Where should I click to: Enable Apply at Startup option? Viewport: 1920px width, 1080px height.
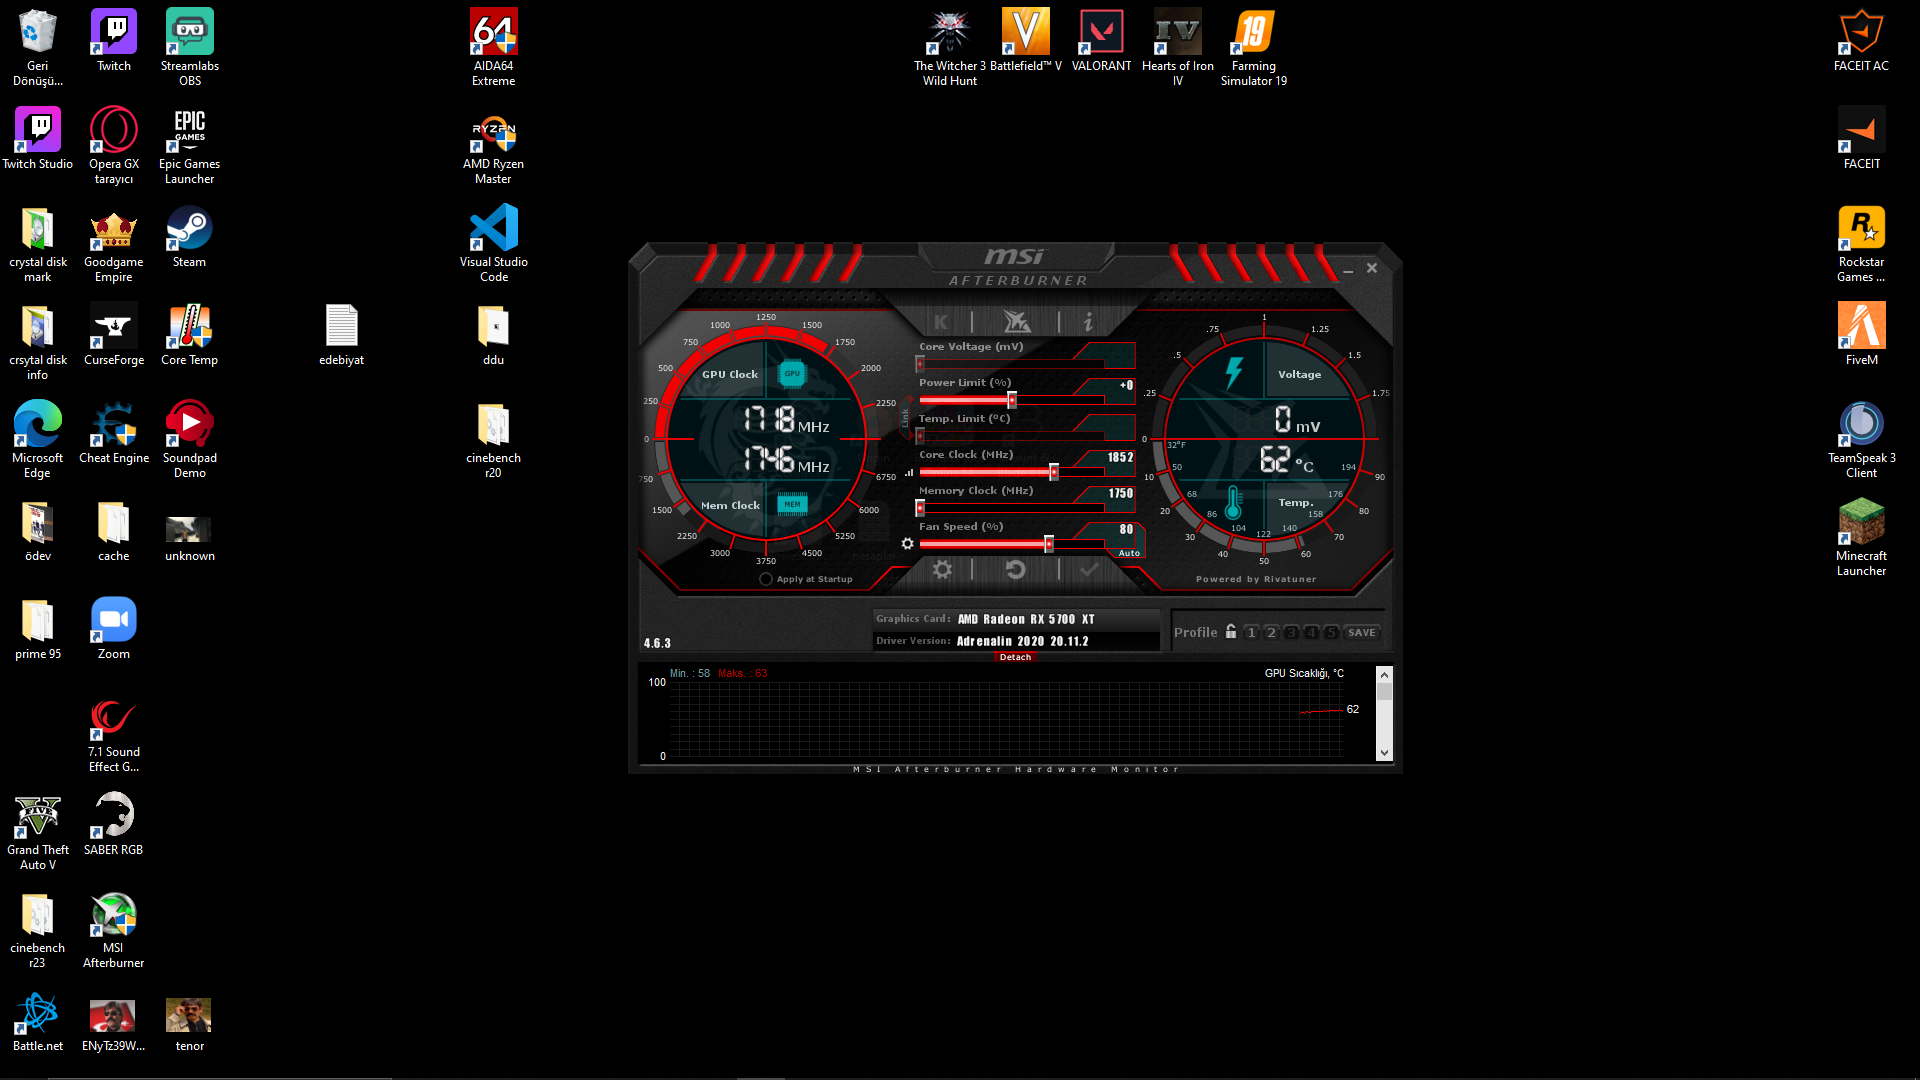[x=766, y=579]
